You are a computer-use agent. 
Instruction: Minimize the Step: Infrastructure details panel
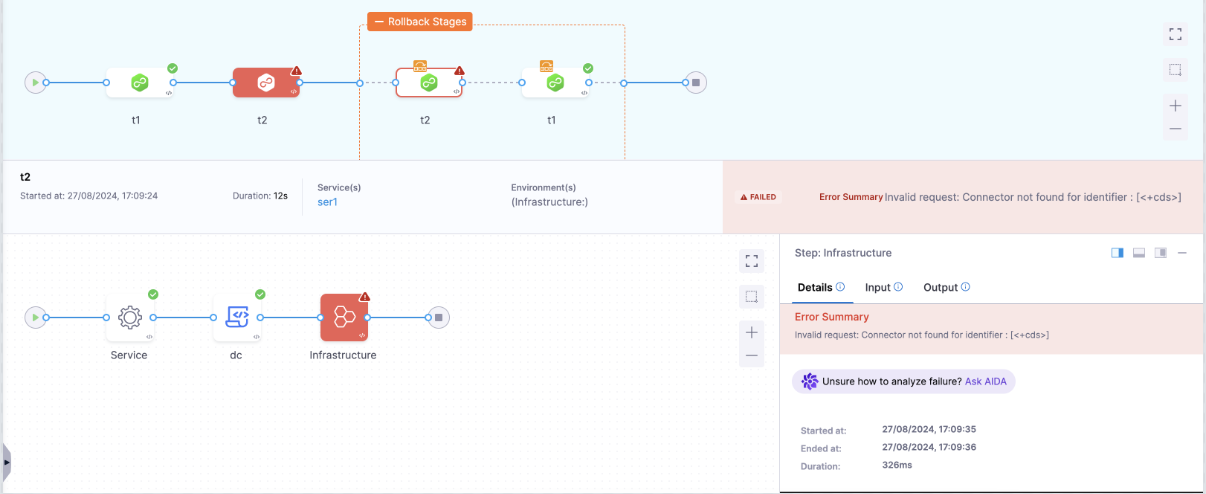point(1182,253)
